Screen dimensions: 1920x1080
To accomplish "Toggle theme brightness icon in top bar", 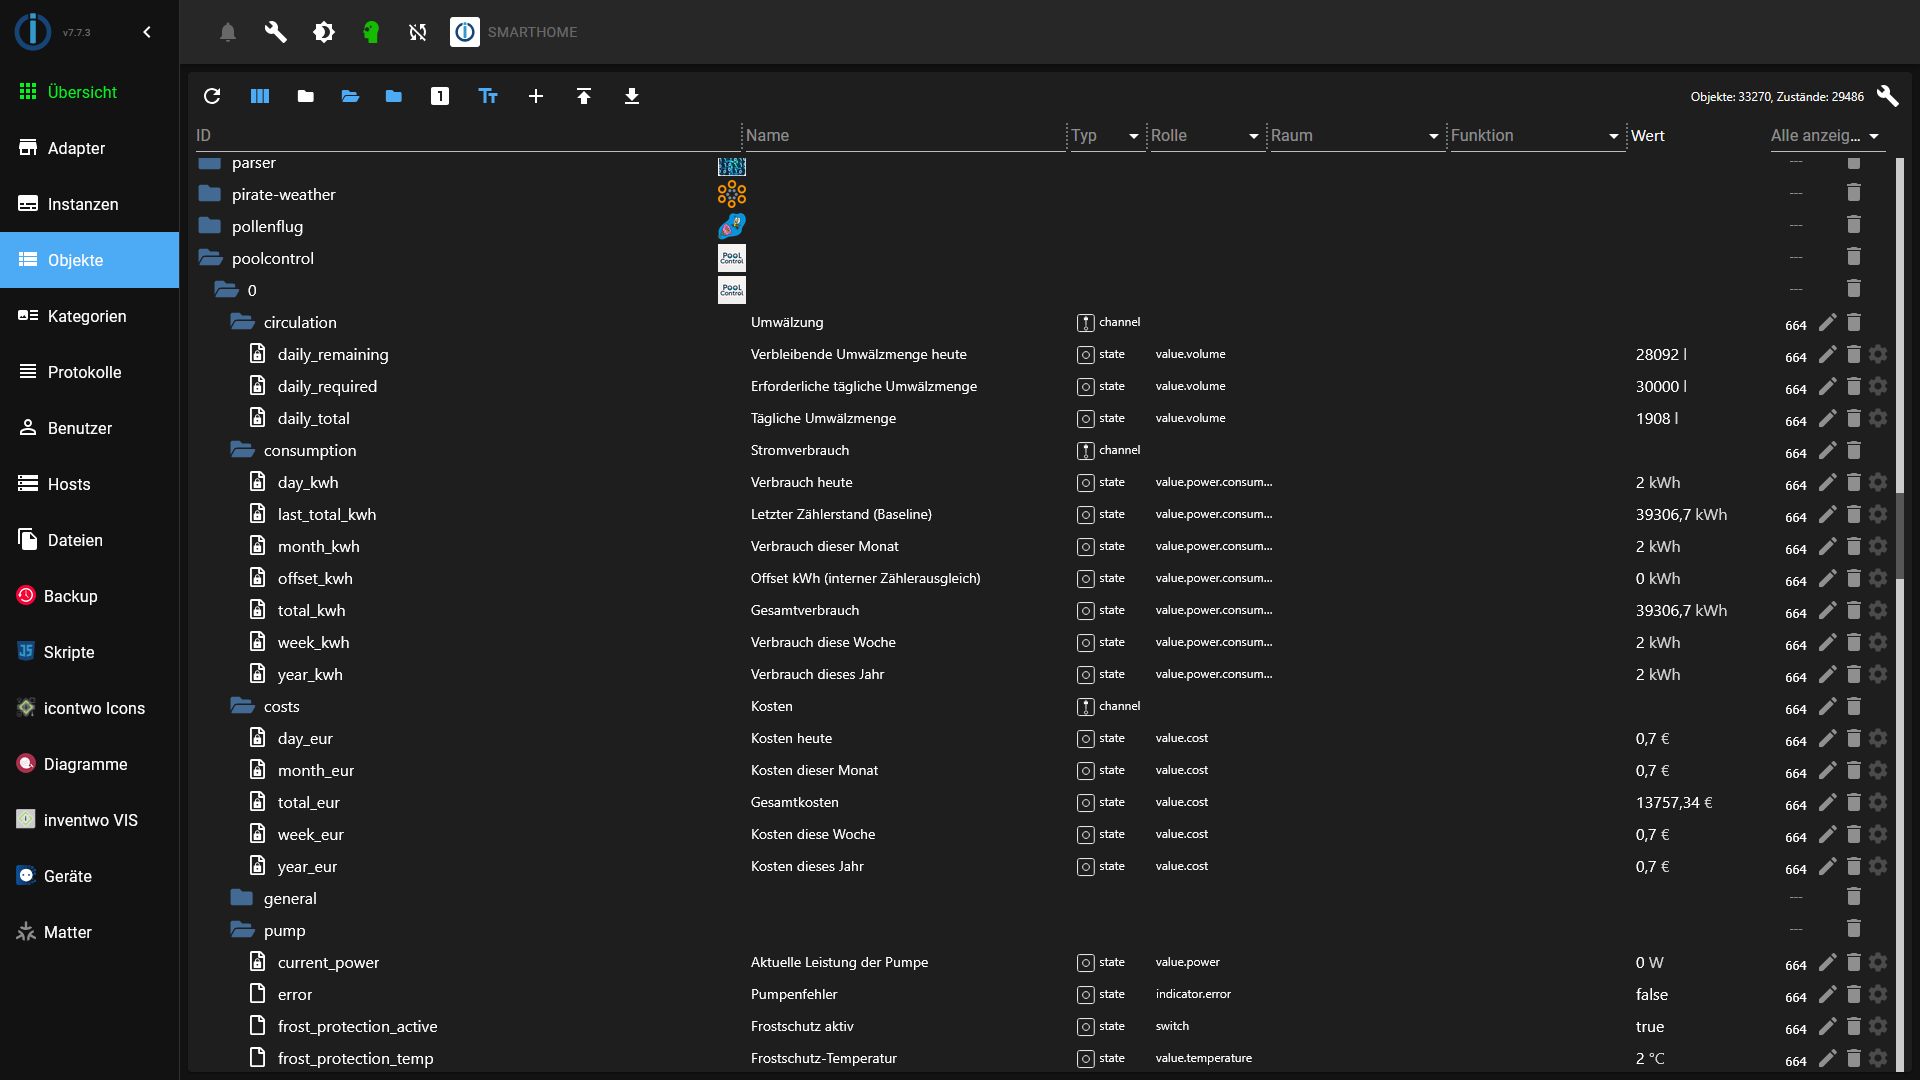I will point(324,32).
